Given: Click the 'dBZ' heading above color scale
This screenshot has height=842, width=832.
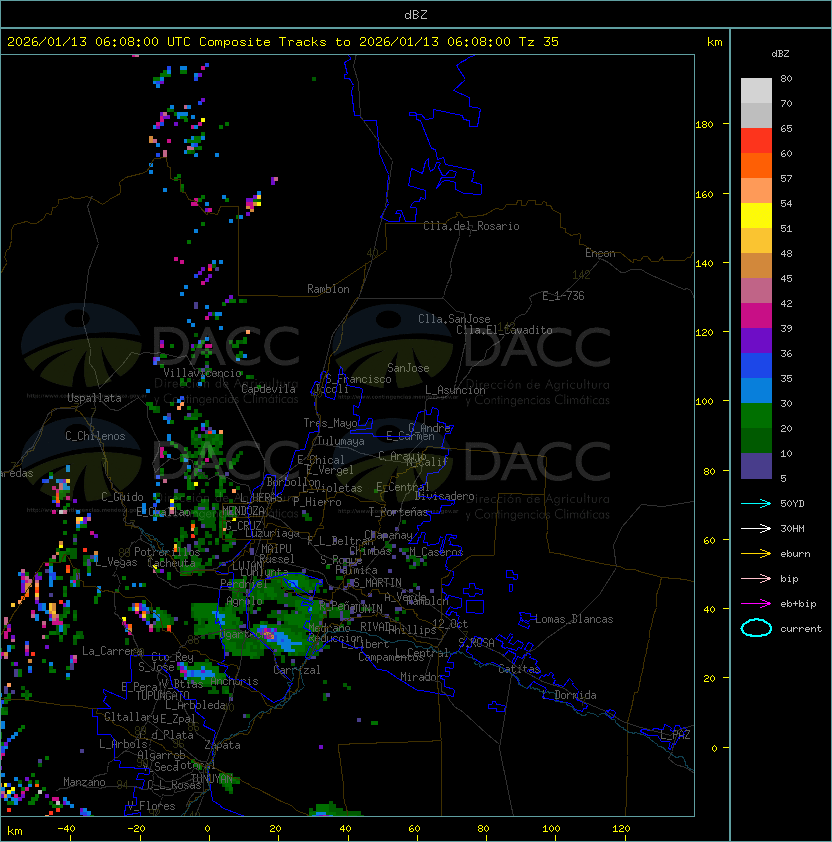Looking at the screenshot, I should [780, 54].
